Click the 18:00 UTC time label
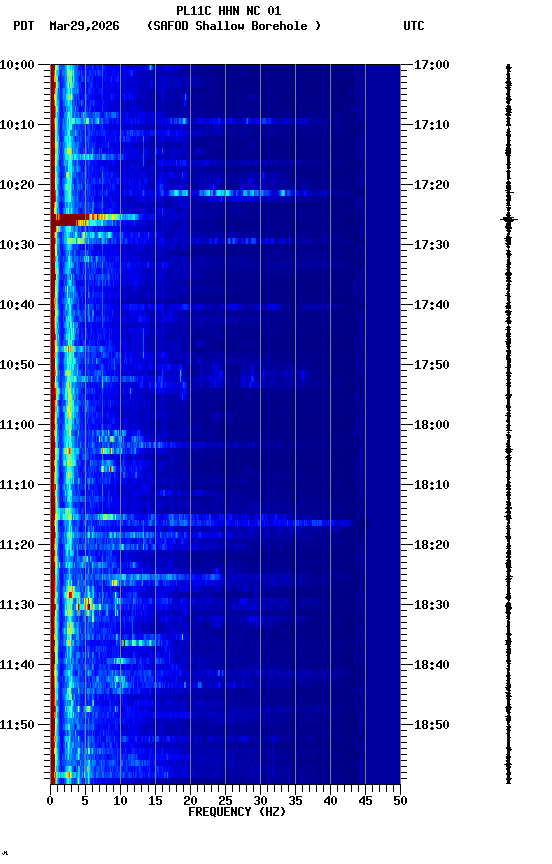This screenshot has width=552, height=864. point(432,425)
